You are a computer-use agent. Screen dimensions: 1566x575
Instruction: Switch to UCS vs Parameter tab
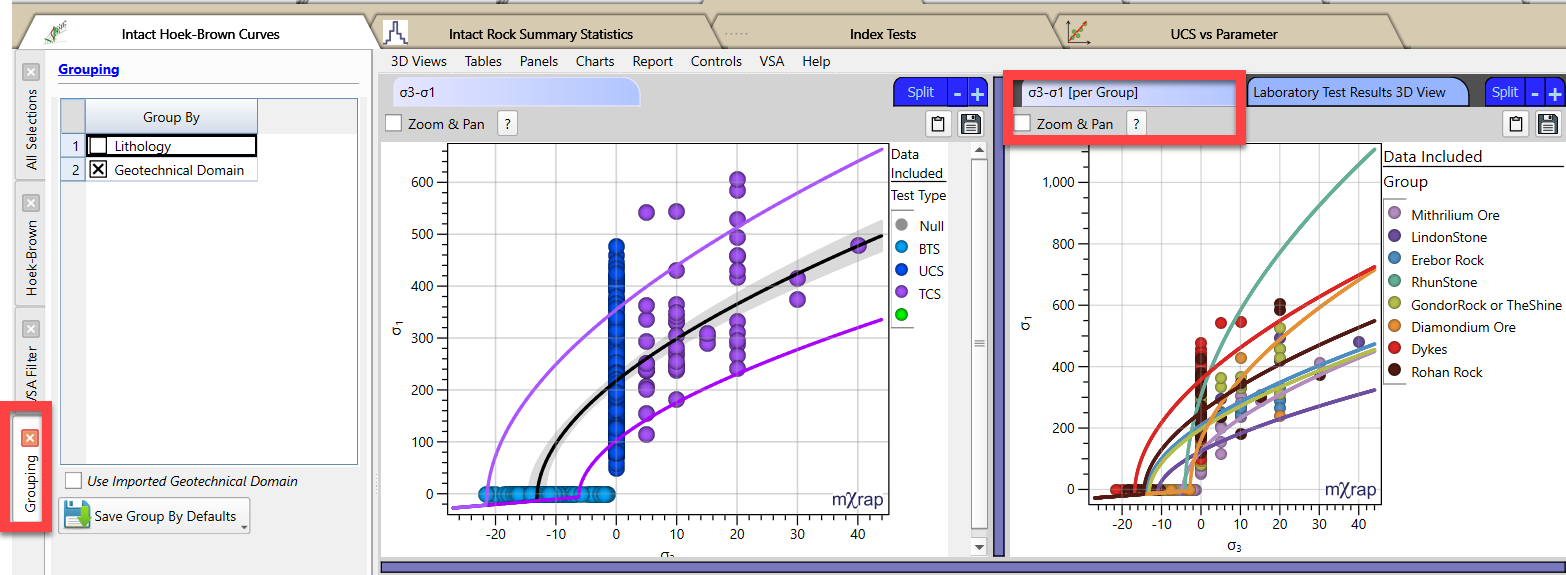(x=1224, y=34)
